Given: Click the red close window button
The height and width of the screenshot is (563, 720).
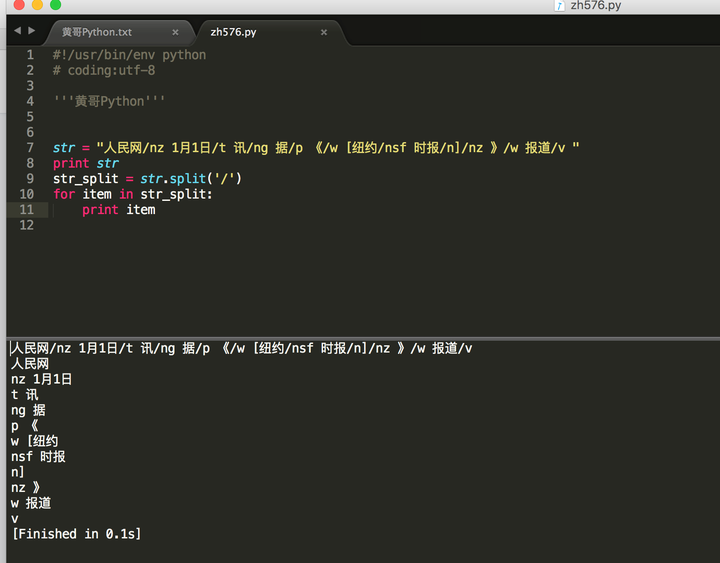Looking at the screenshot, I should 19,4.
